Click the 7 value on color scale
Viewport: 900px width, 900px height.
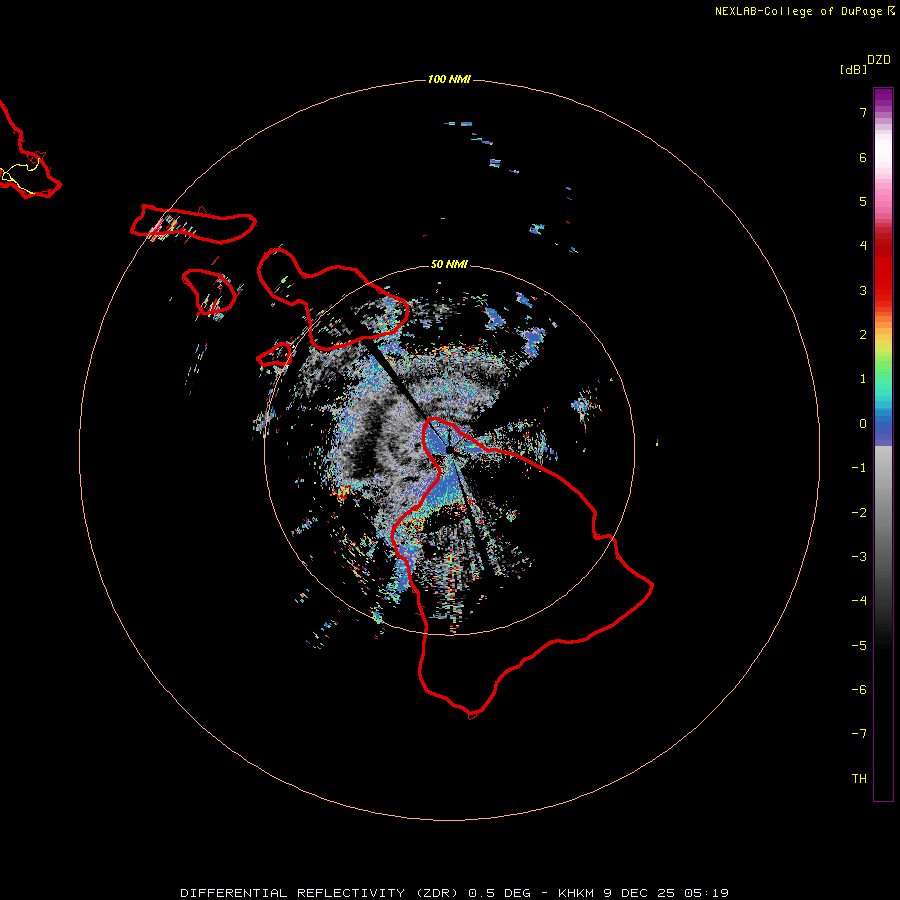(x=863, y=112)
